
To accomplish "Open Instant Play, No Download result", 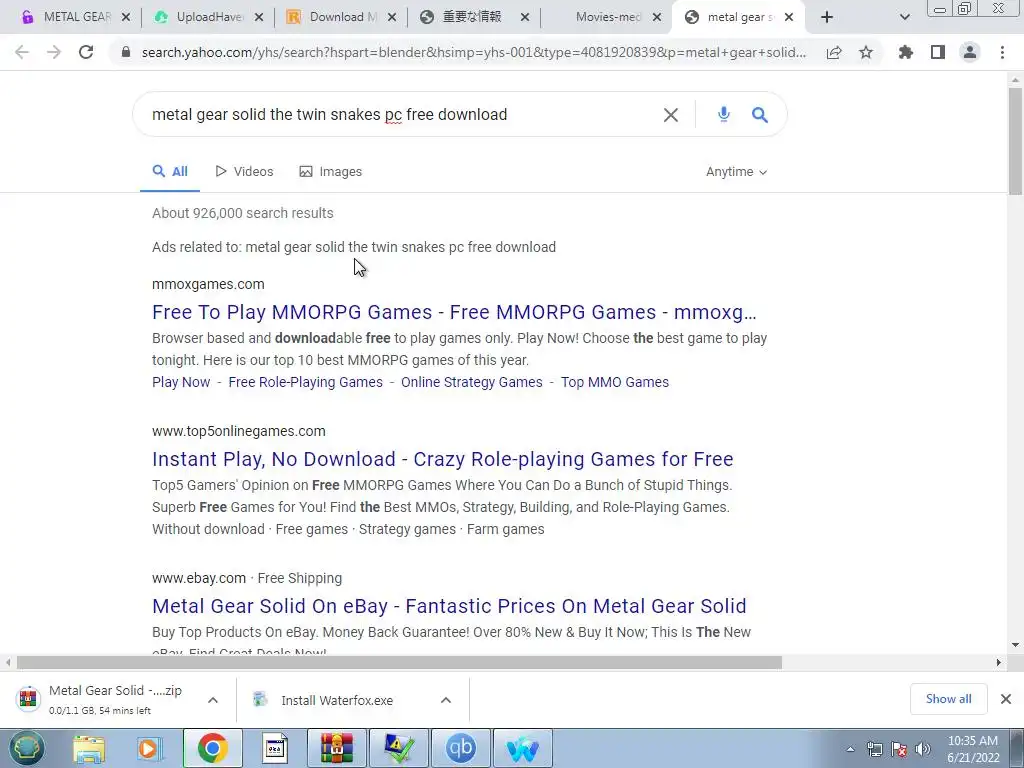I will click(443, 459).
